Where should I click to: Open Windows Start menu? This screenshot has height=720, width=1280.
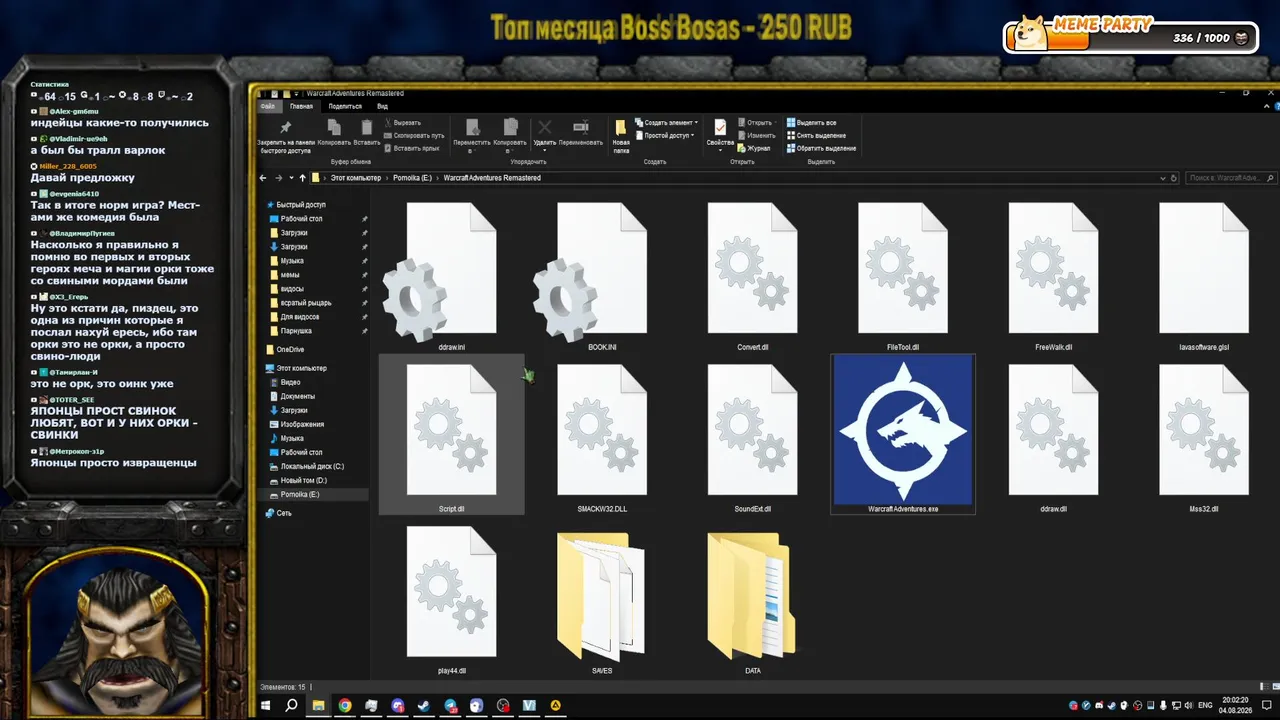click(x=265, y=706)
